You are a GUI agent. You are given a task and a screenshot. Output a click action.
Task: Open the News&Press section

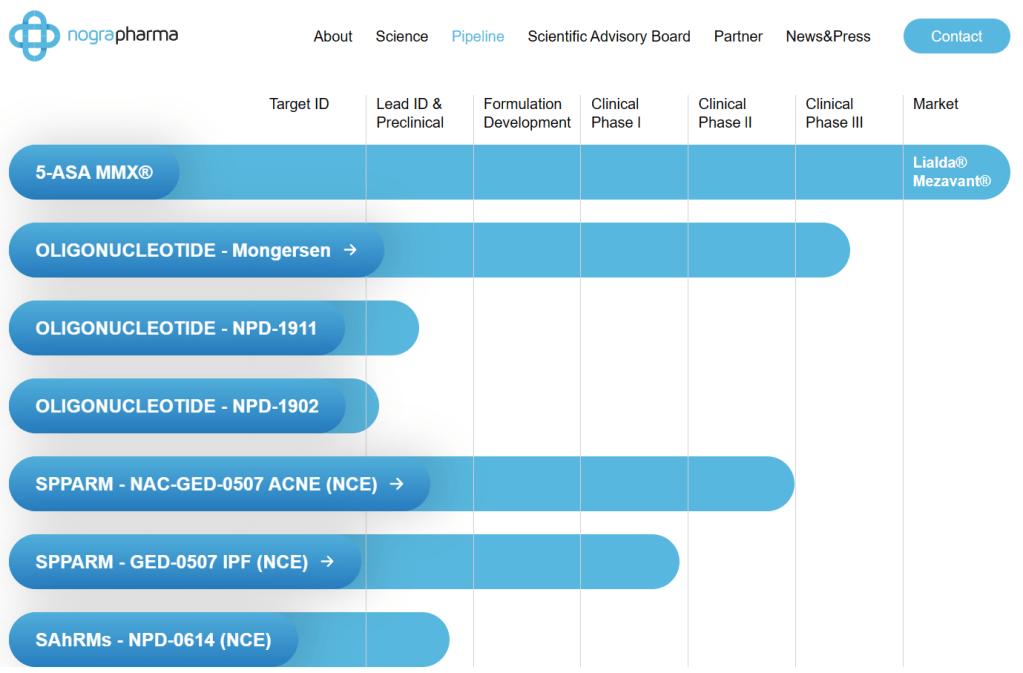pos(828,36)
